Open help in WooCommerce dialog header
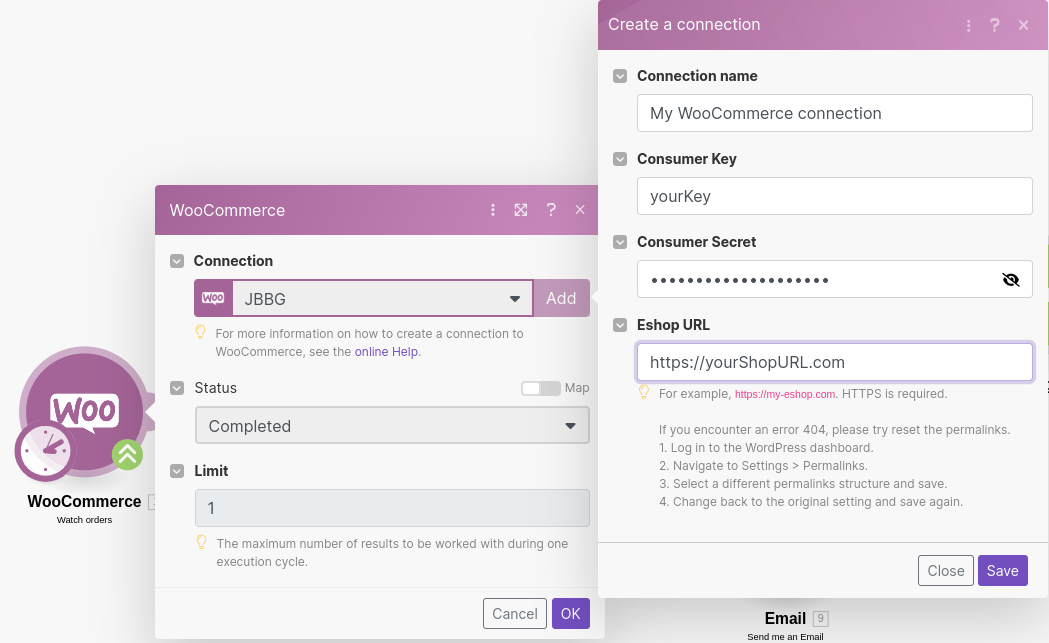 point(551,210)
